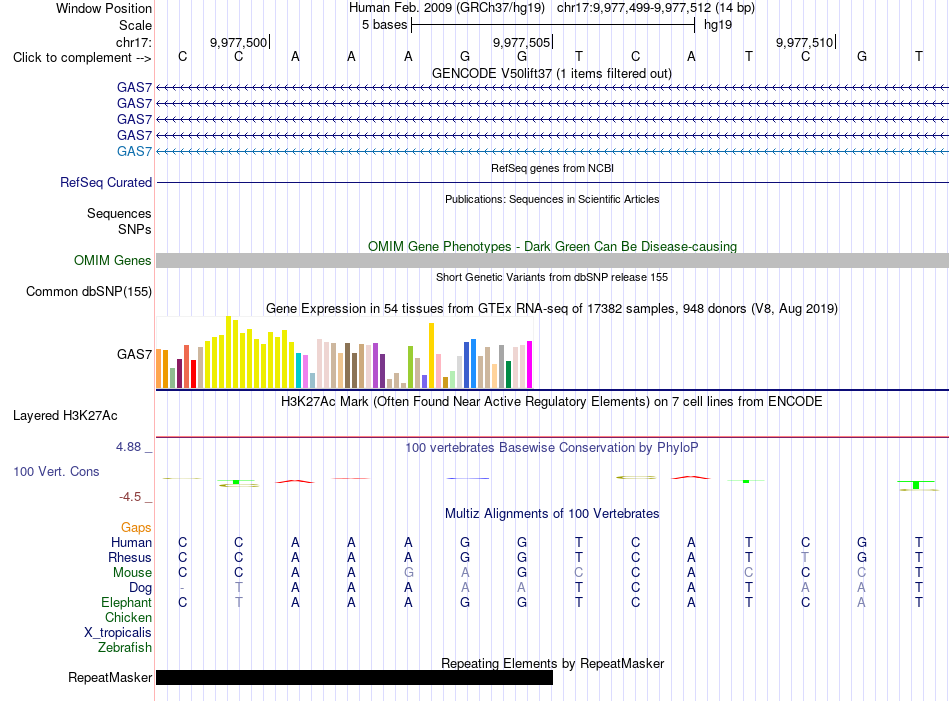Click the Layered H3K27Ac track label
950x701 pixels.
pyautogui.click(x=65, y=416)
